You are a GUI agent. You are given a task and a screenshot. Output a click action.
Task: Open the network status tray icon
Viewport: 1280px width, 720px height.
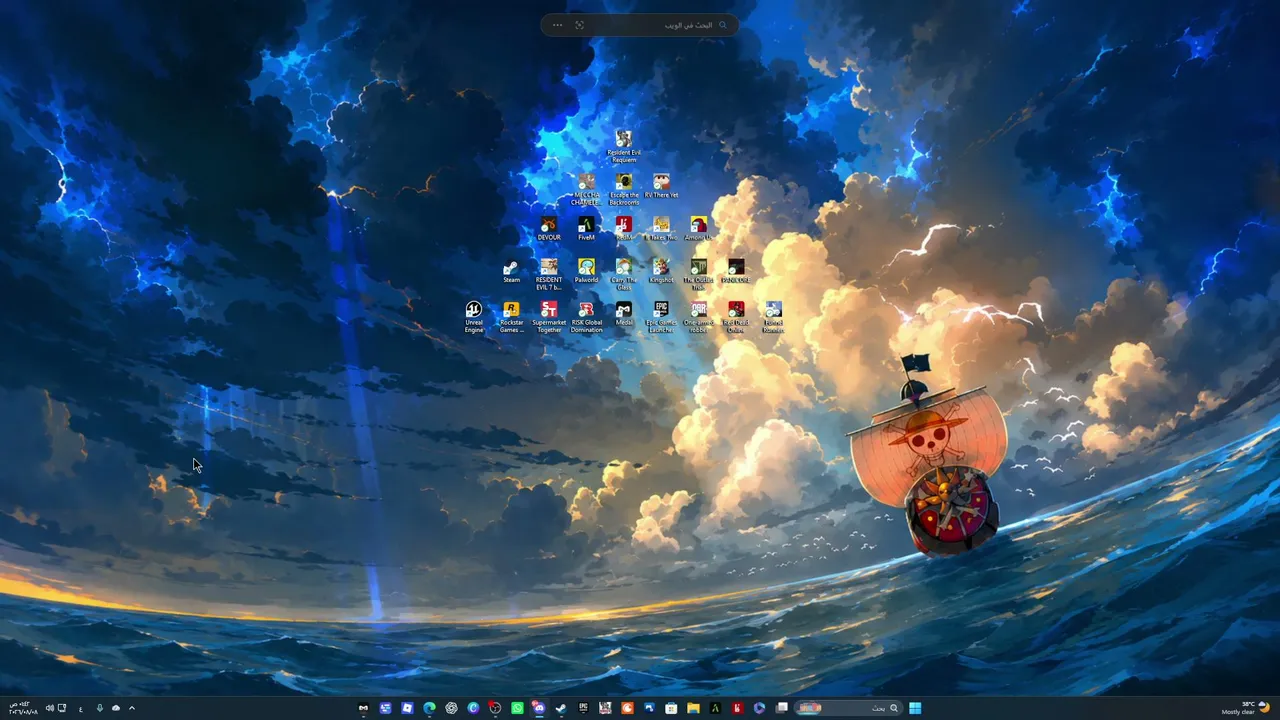point(62,708)
